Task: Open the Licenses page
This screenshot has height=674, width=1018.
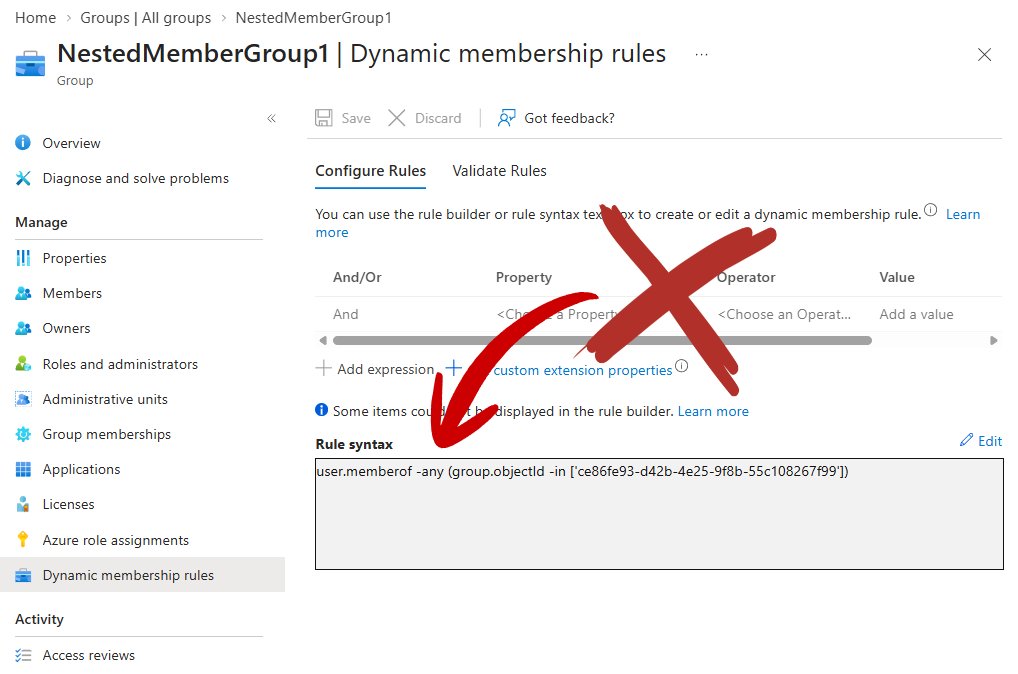Action: pos(68,504)
